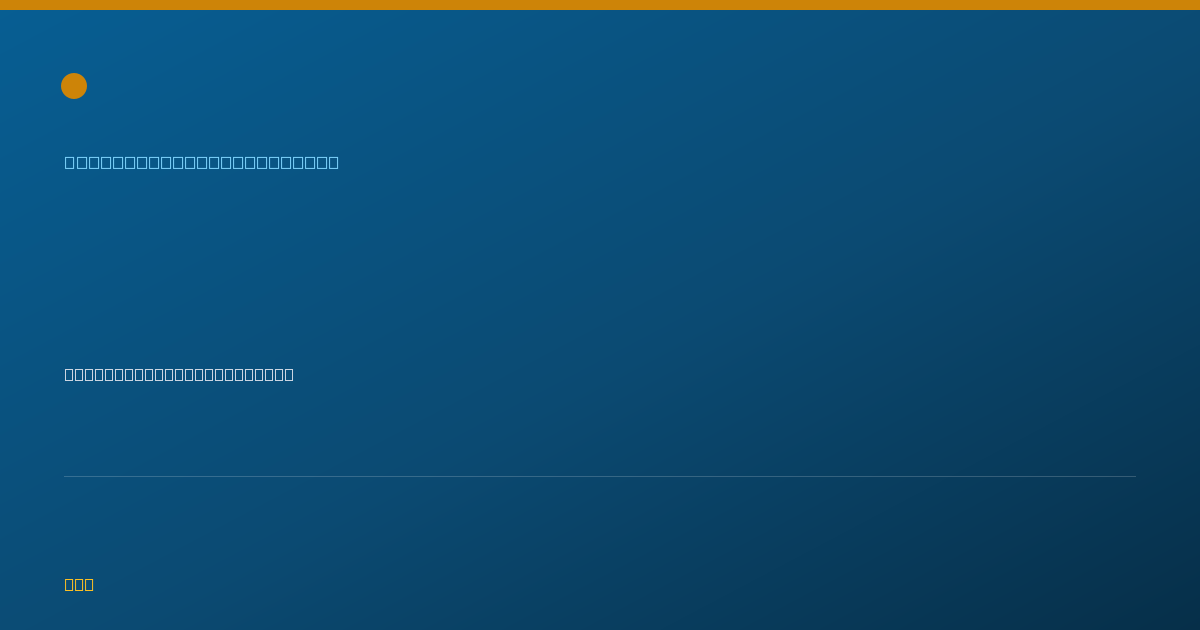Click the light blue subtitle text line
The image size is (1200, 630).
pos(202,162)
